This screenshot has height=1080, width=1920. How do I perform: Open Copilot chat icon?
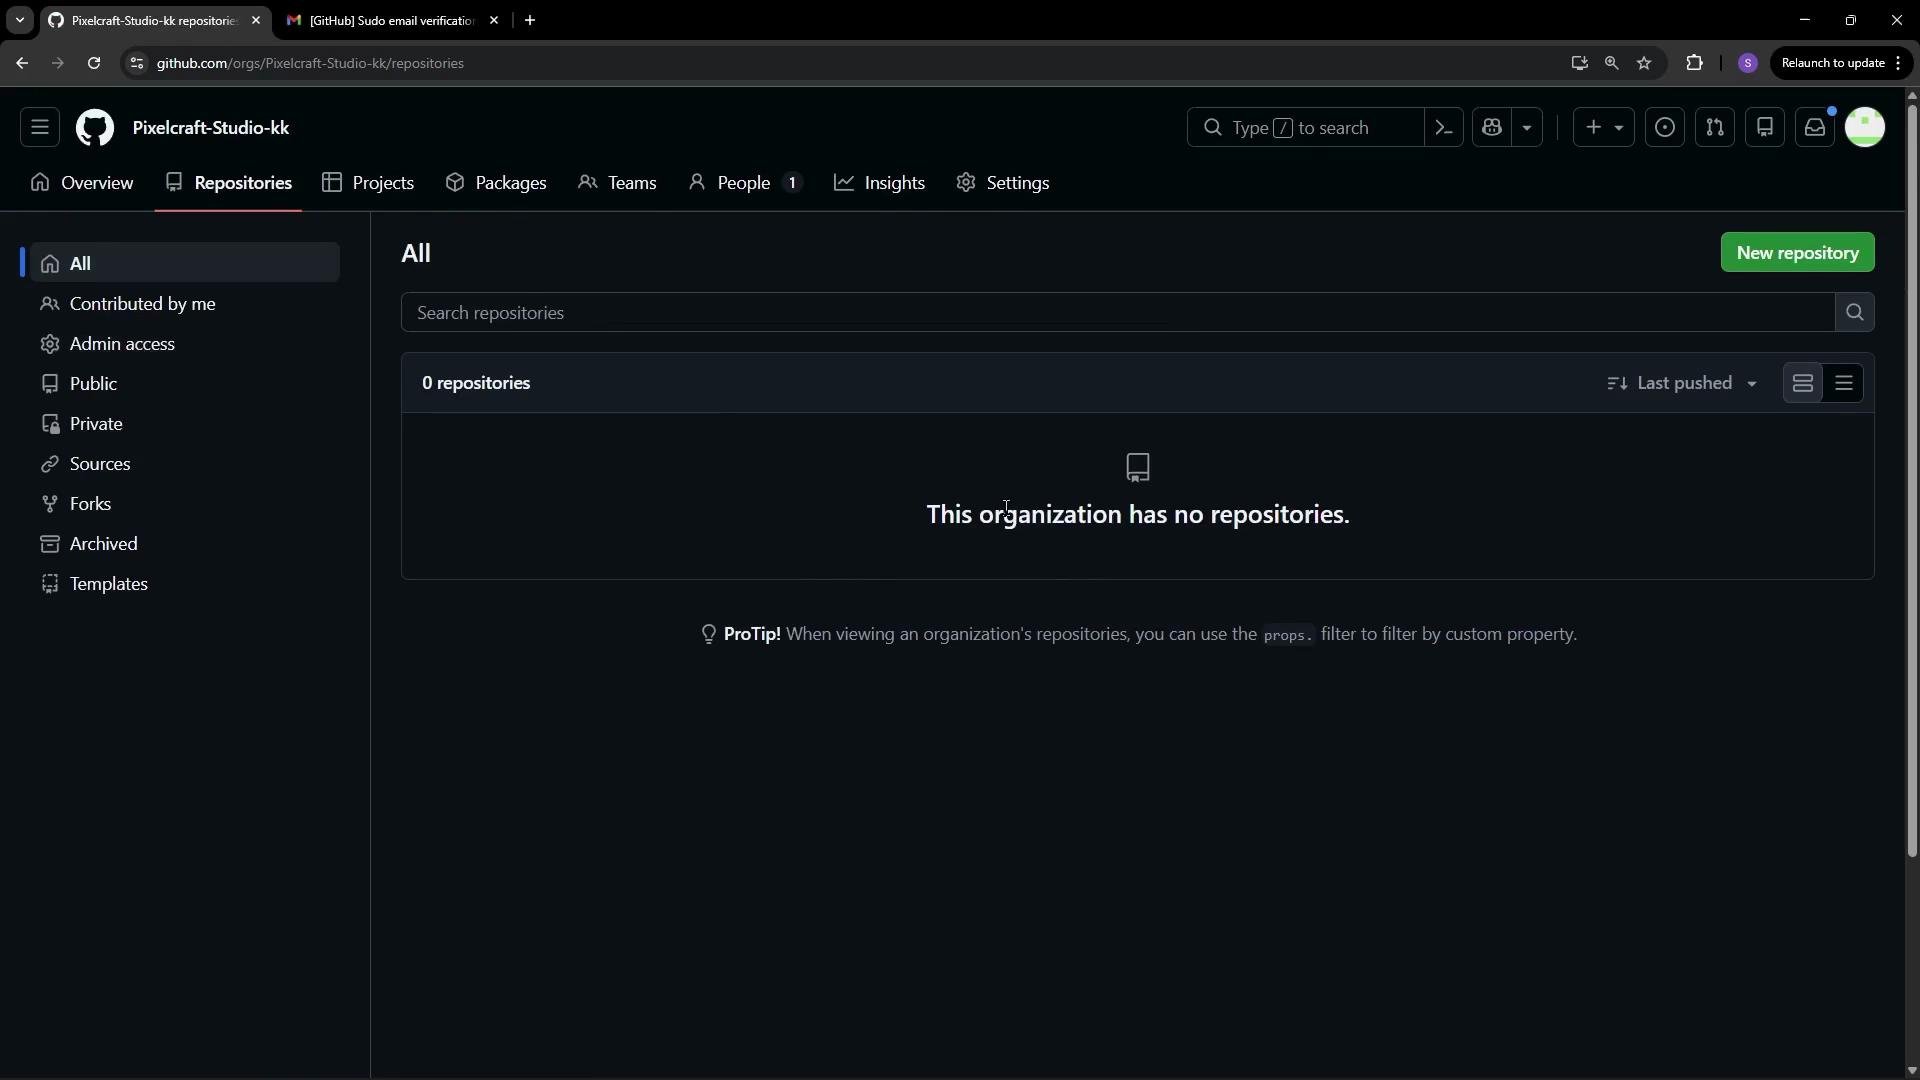point(1492,128)
